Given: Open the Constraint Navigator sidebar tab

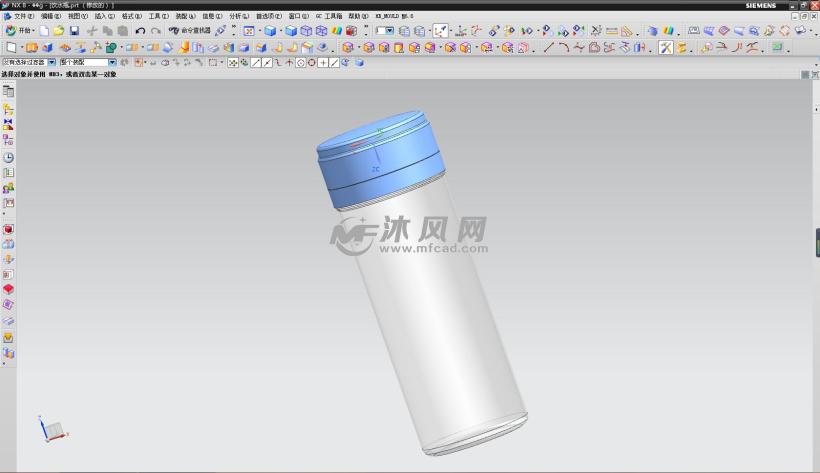Looking at the screenshot, I should pos(8,125).
